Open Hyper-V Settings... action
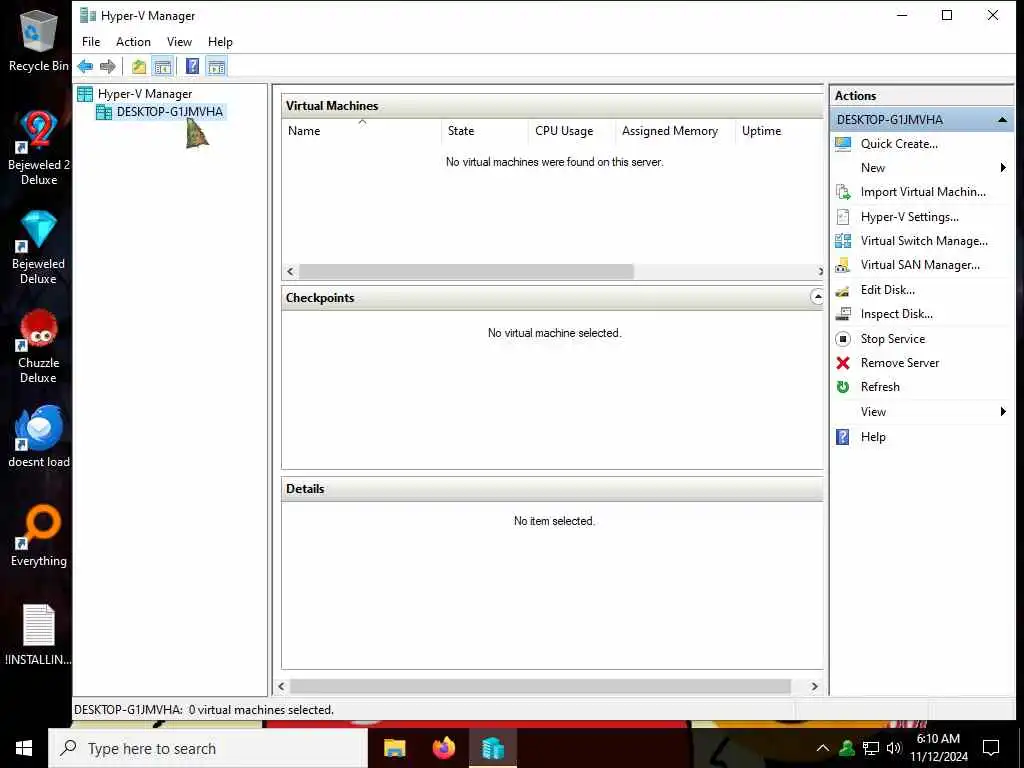This screenshot has width=1024, height=768. [909, 217]
